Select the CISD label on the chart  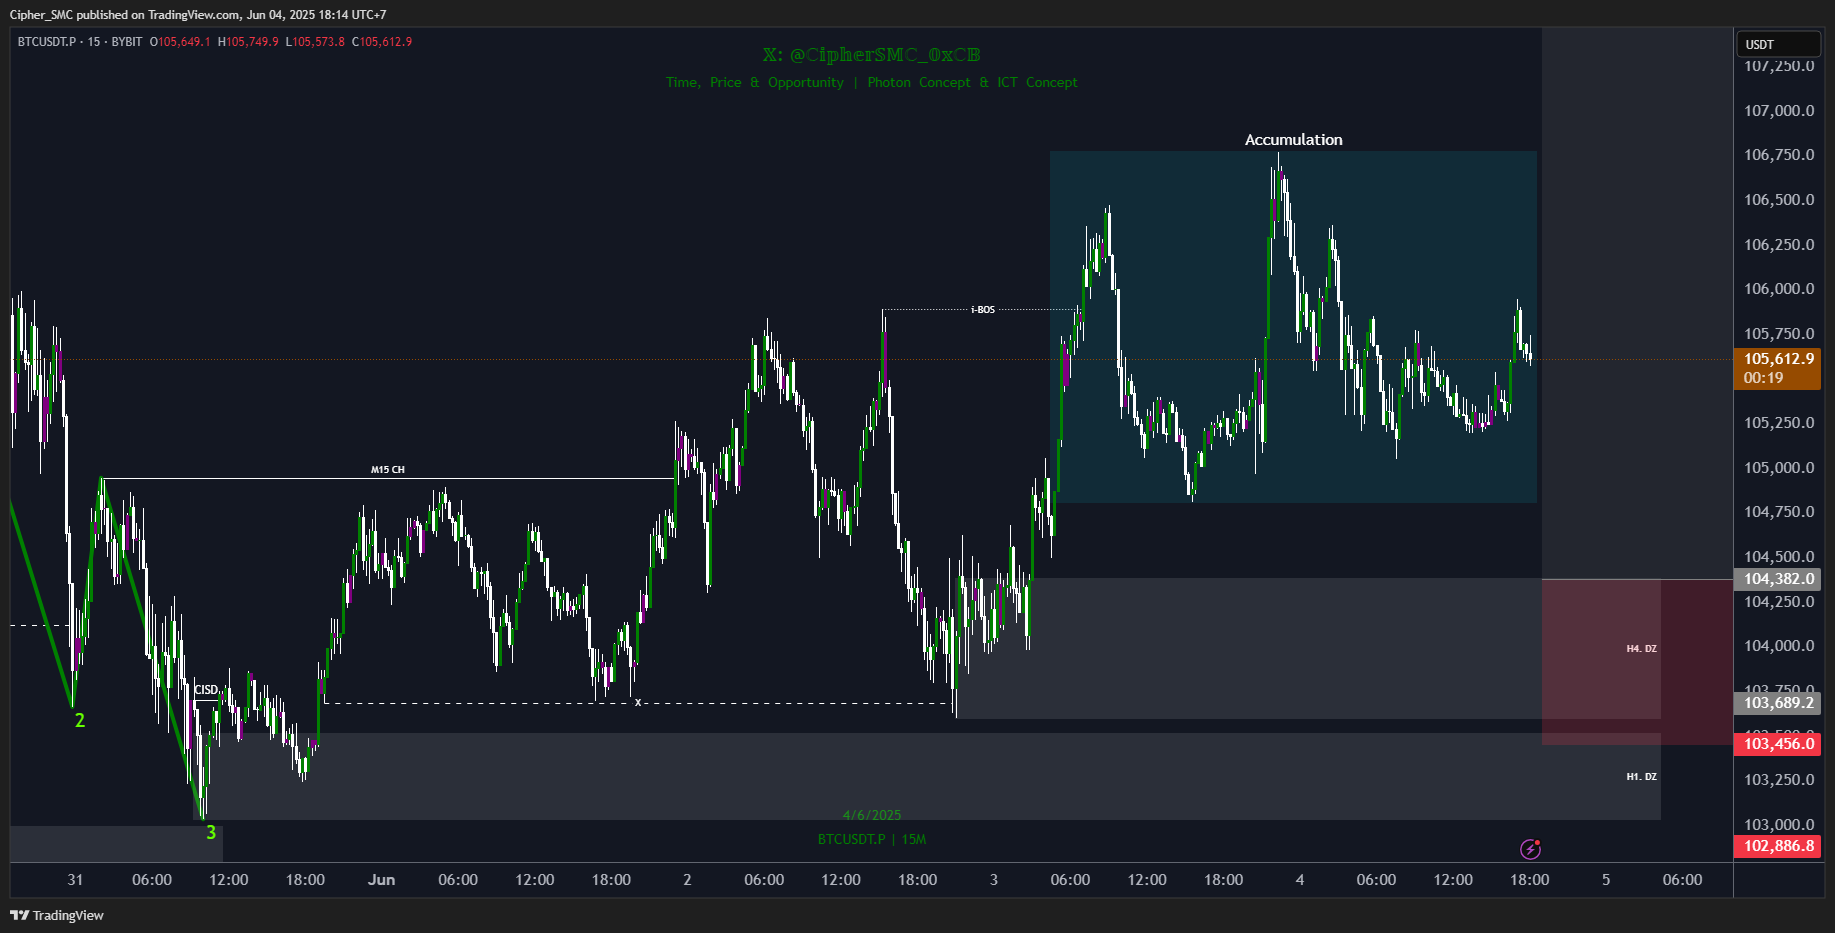[x=206, y=690]
